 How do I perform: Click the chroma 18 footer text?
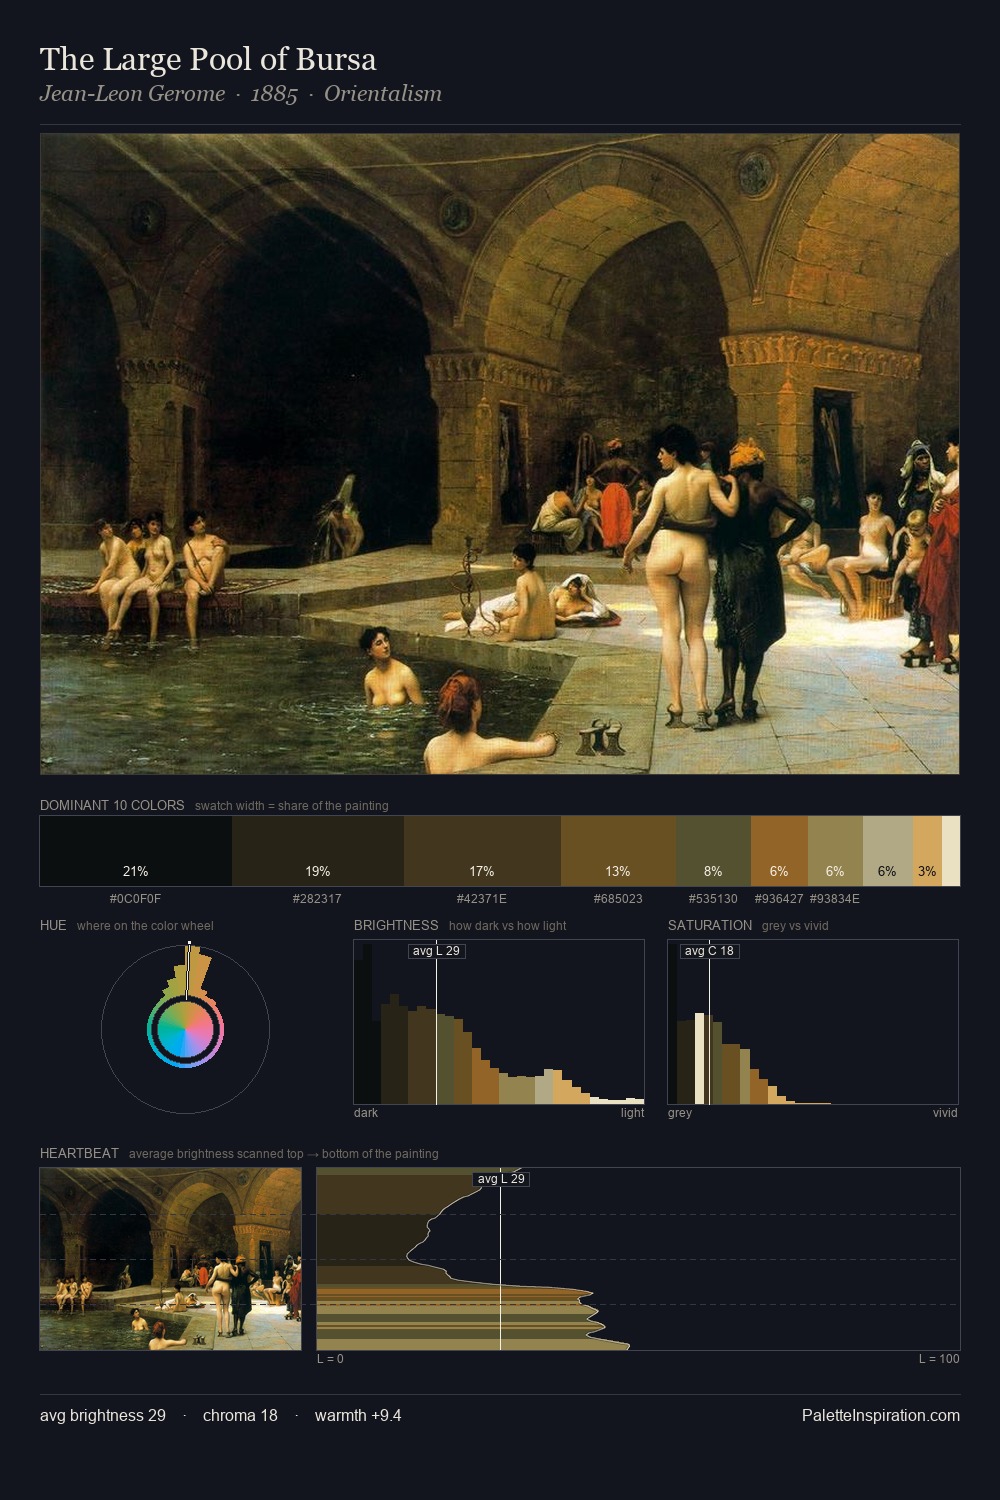click(240, 1415)
